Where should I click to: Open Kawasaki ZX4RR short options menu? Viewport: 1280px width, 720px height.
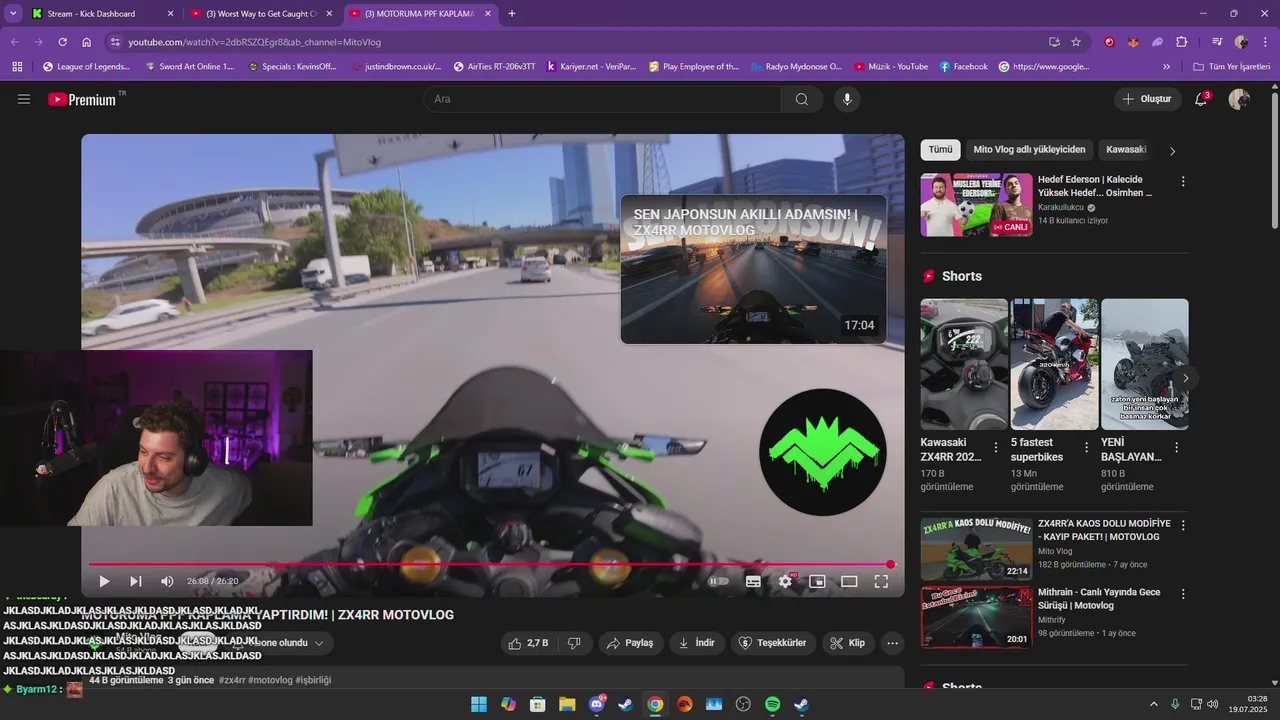click(995, 448)
